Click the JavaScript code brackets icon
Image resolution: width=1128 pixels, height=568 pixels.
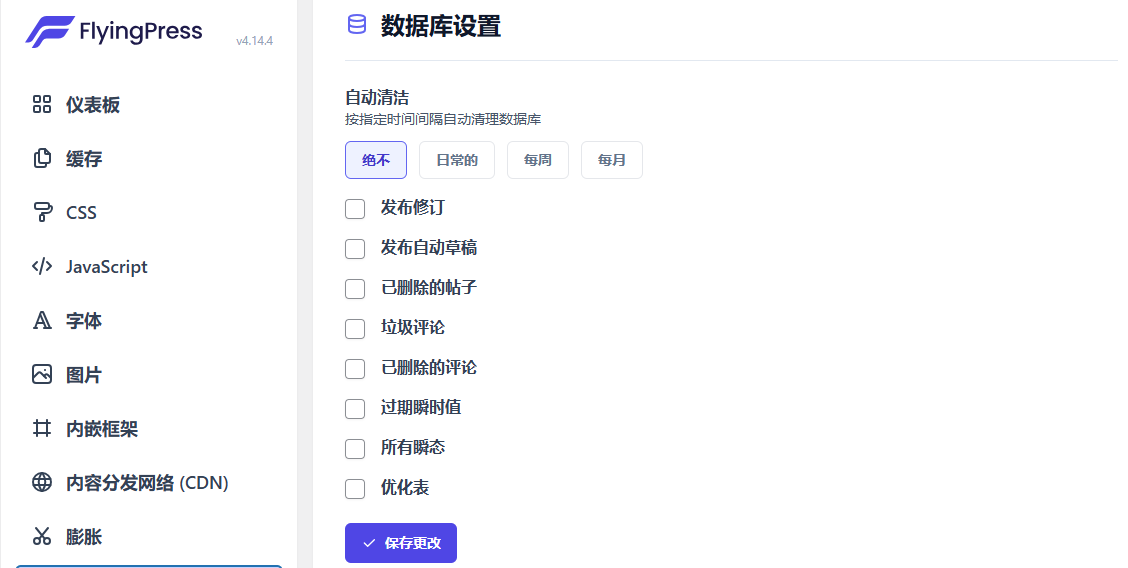[42, 267]
